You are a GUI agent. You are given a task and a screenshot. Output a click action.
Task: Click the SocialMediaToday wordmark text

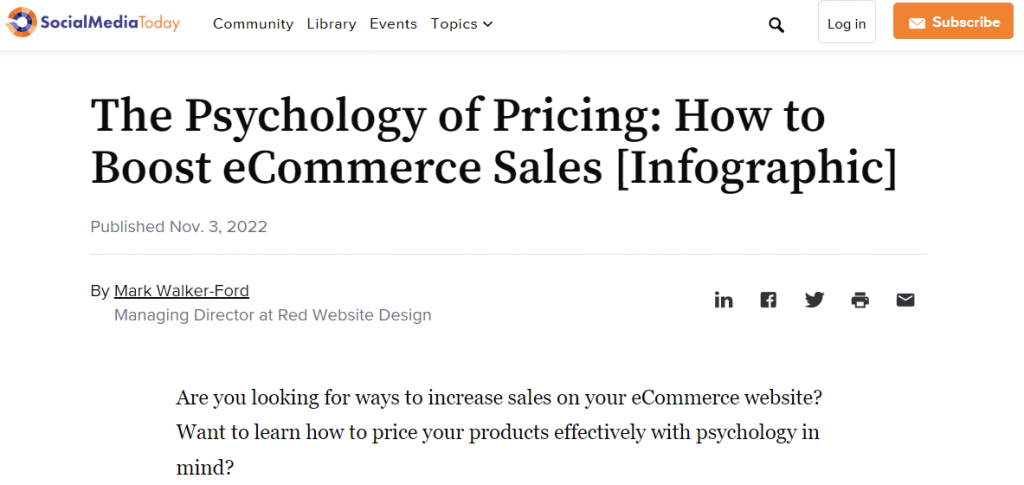pyautogui.click(x=110, y=23)
